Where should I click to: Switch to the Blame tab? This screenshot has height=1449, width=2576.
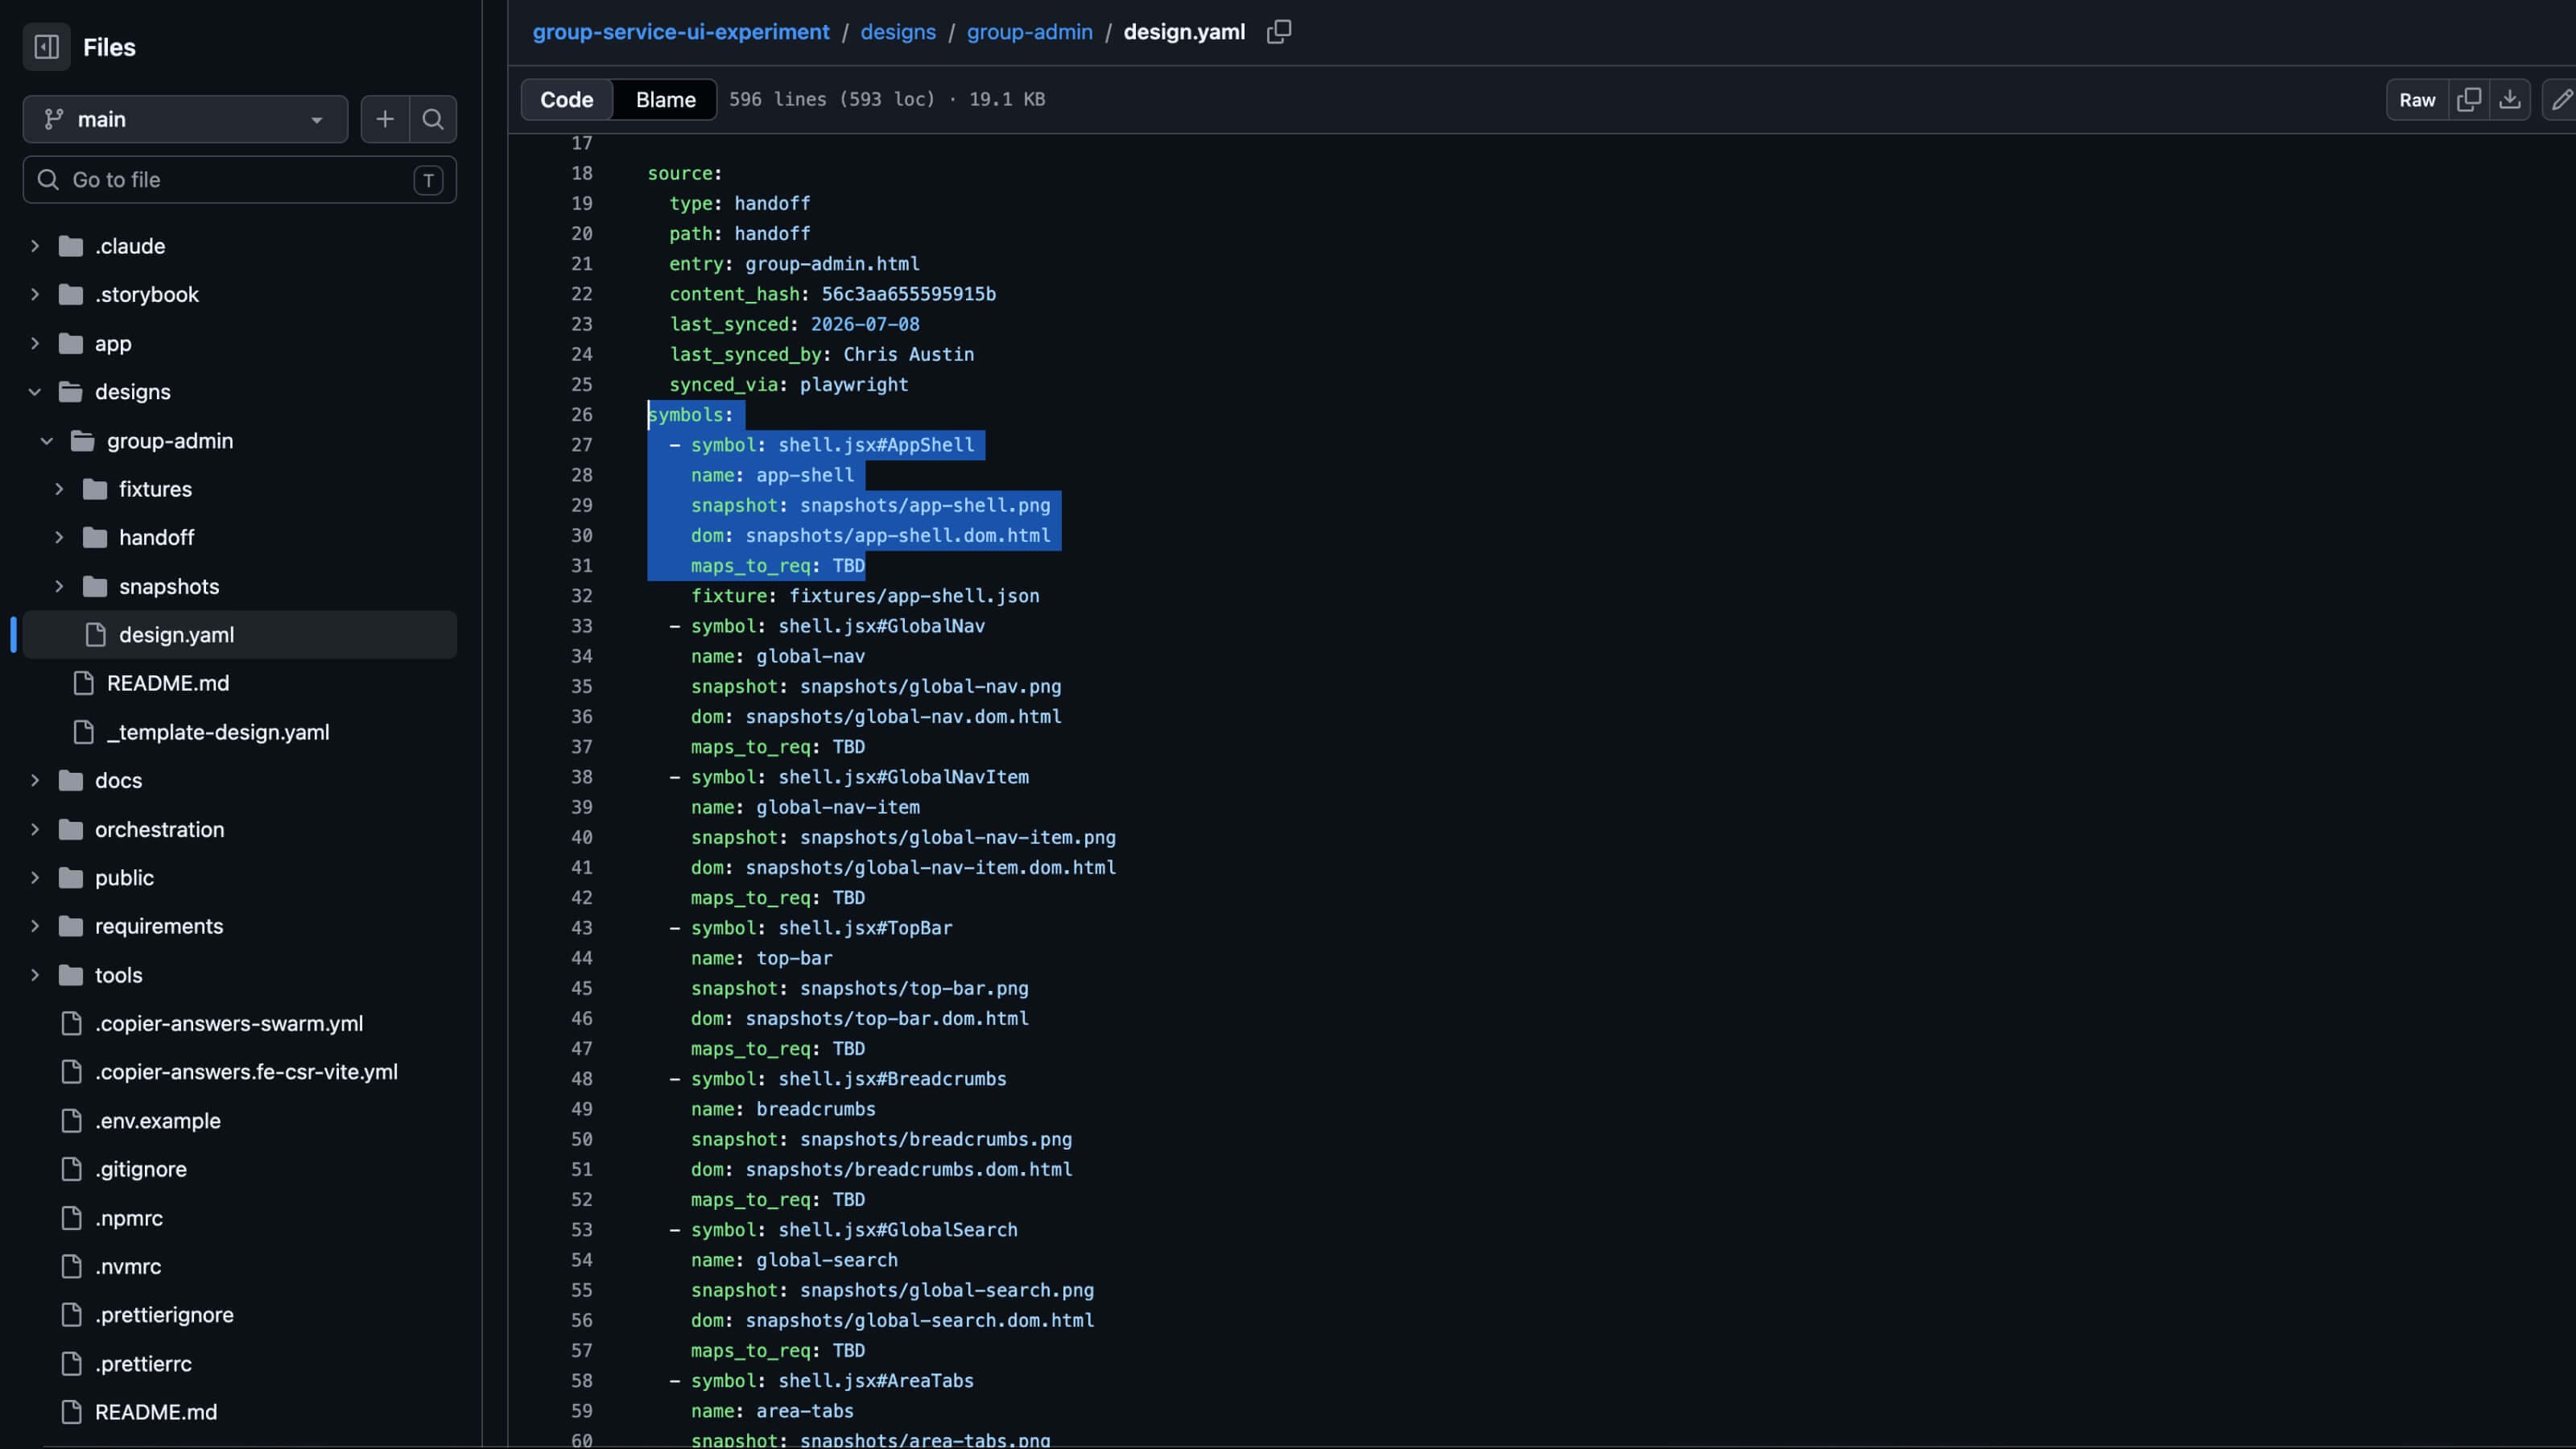pyautogui.click(x=666, y=100)
